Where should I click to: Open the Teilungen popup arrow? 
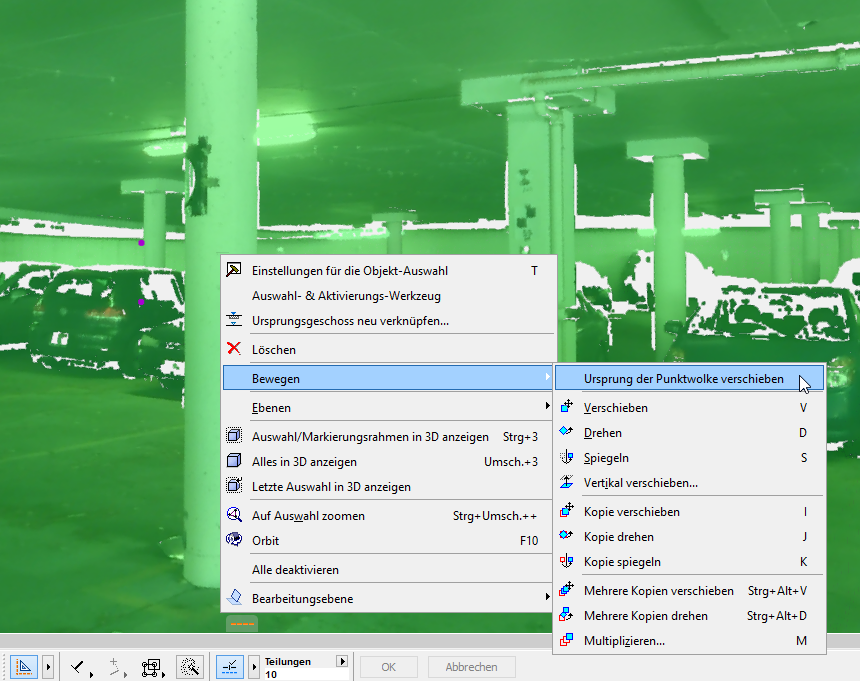tap(342, 661)
